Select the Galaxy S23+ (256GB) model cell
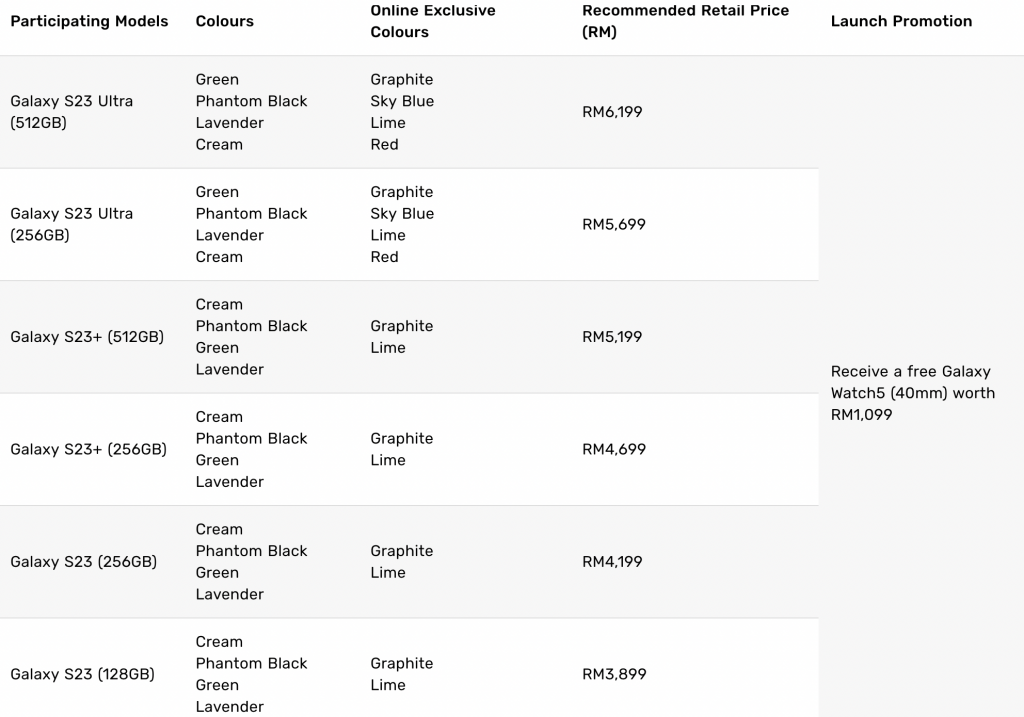 tap(88, 449)
